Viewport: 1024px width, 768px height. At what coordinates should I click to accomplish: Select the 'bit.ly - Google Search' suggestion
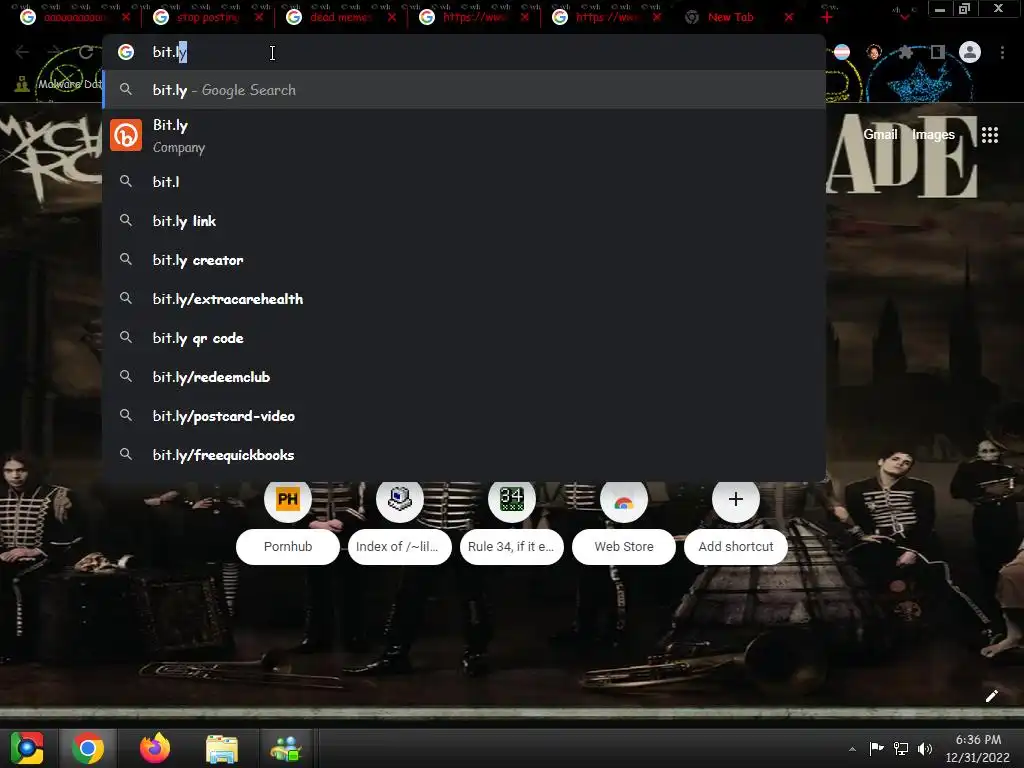[x=464, y=90]
